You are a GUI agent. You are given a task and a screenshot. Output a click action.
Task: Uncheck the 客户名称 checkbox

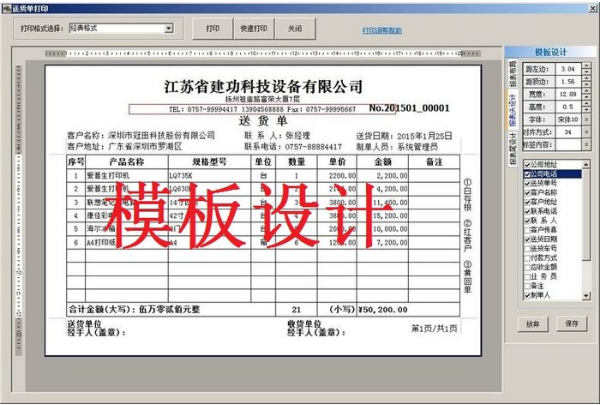tap(528, 193)
